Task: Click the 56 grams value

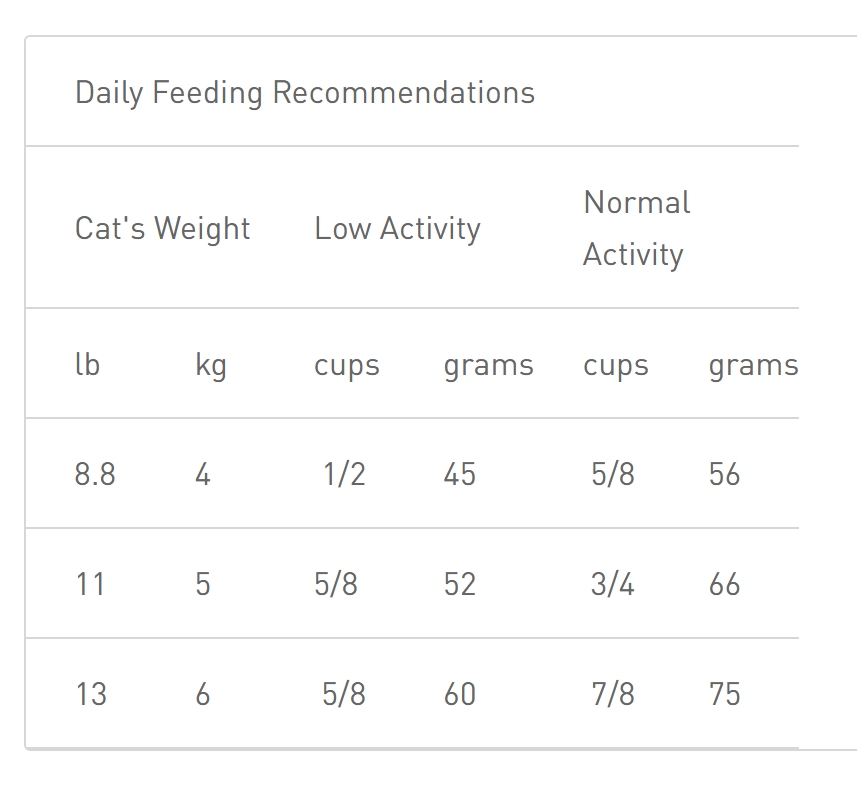Action: click(x=724, y=474)
